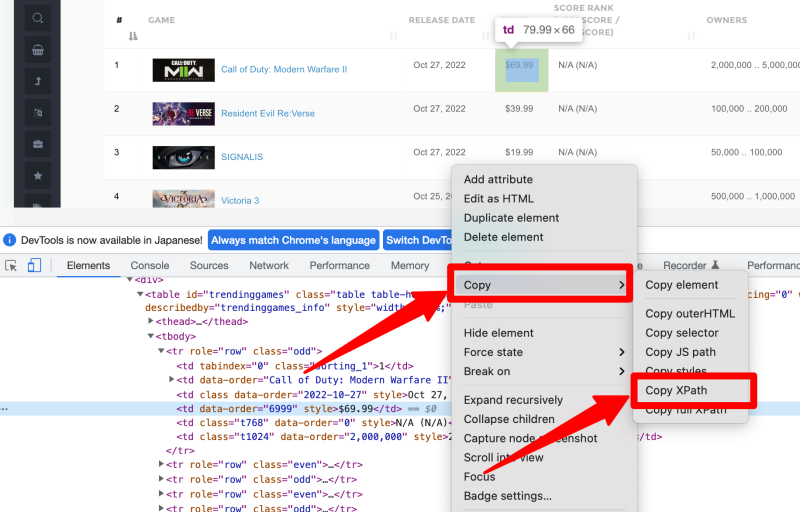Open the Victoria 3 game link
The width and height of the screenshot is (800, 512).
pyautogui.click(x=240, y=200)
